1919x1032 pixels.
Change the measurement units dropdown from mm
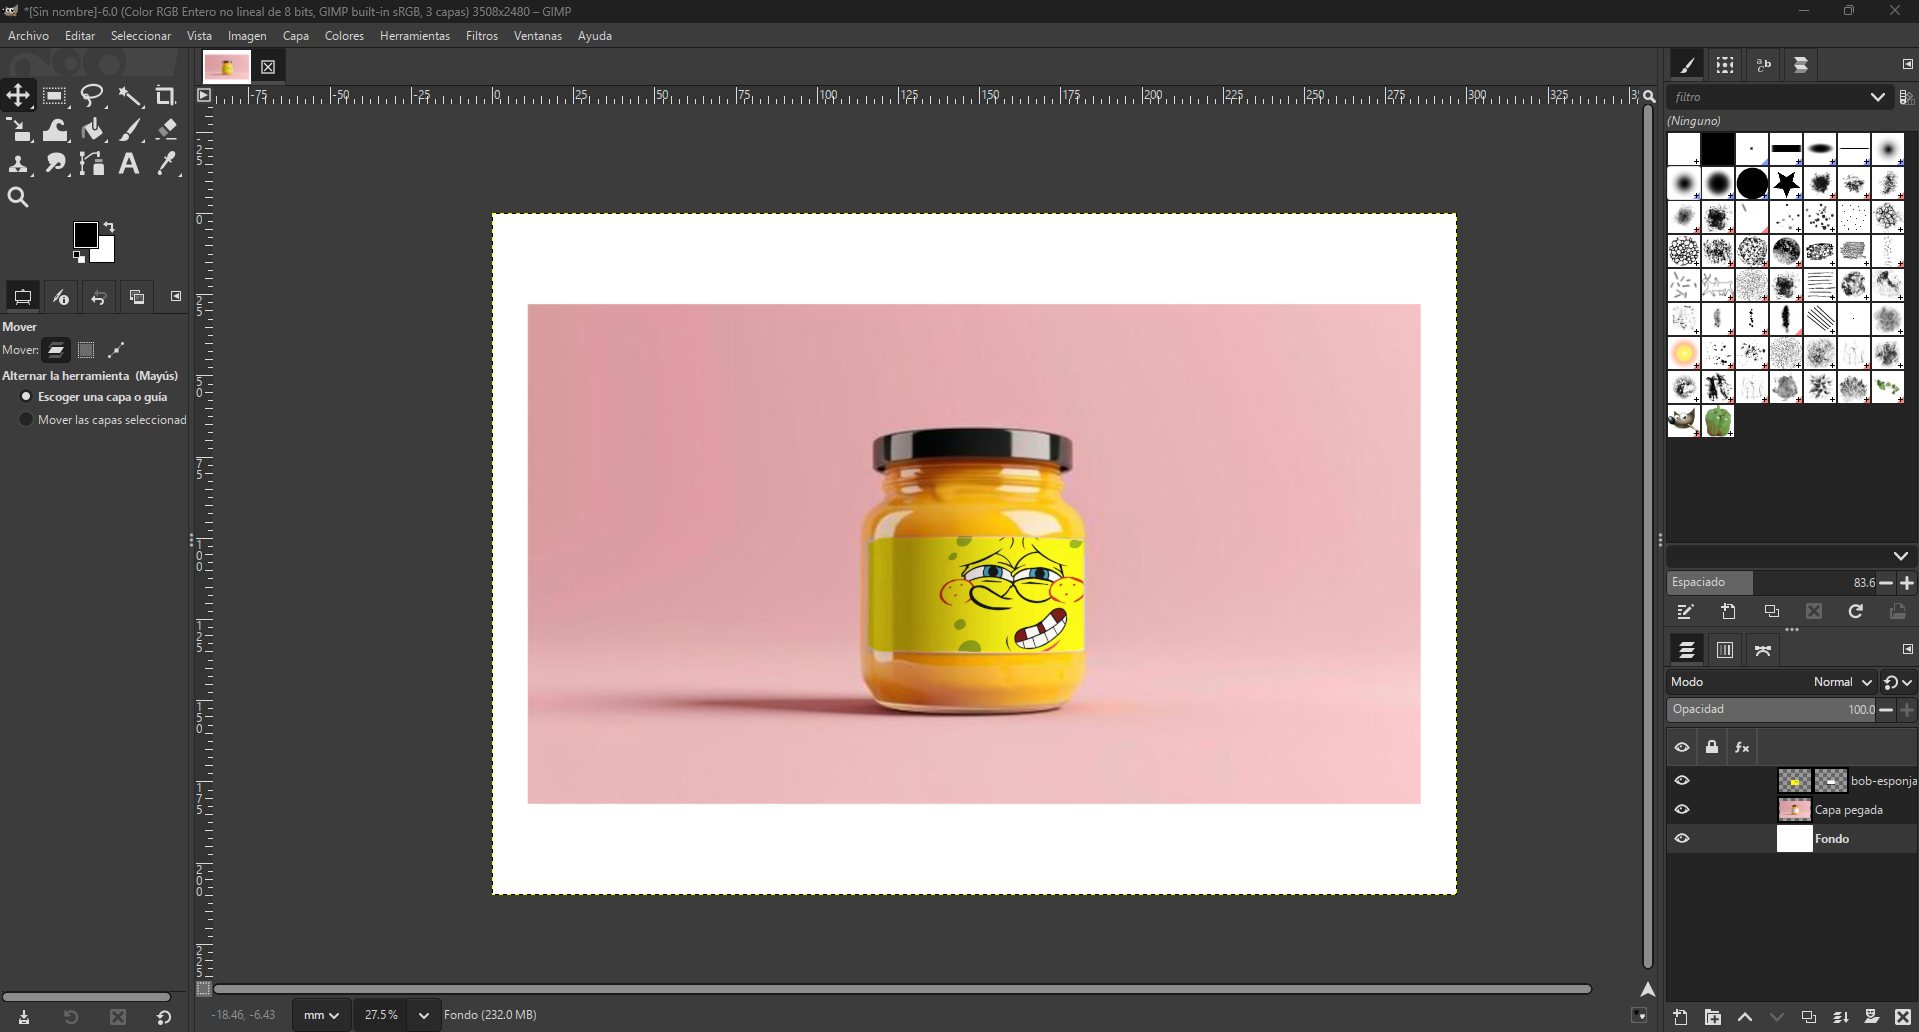click(x=319, y=1014)
